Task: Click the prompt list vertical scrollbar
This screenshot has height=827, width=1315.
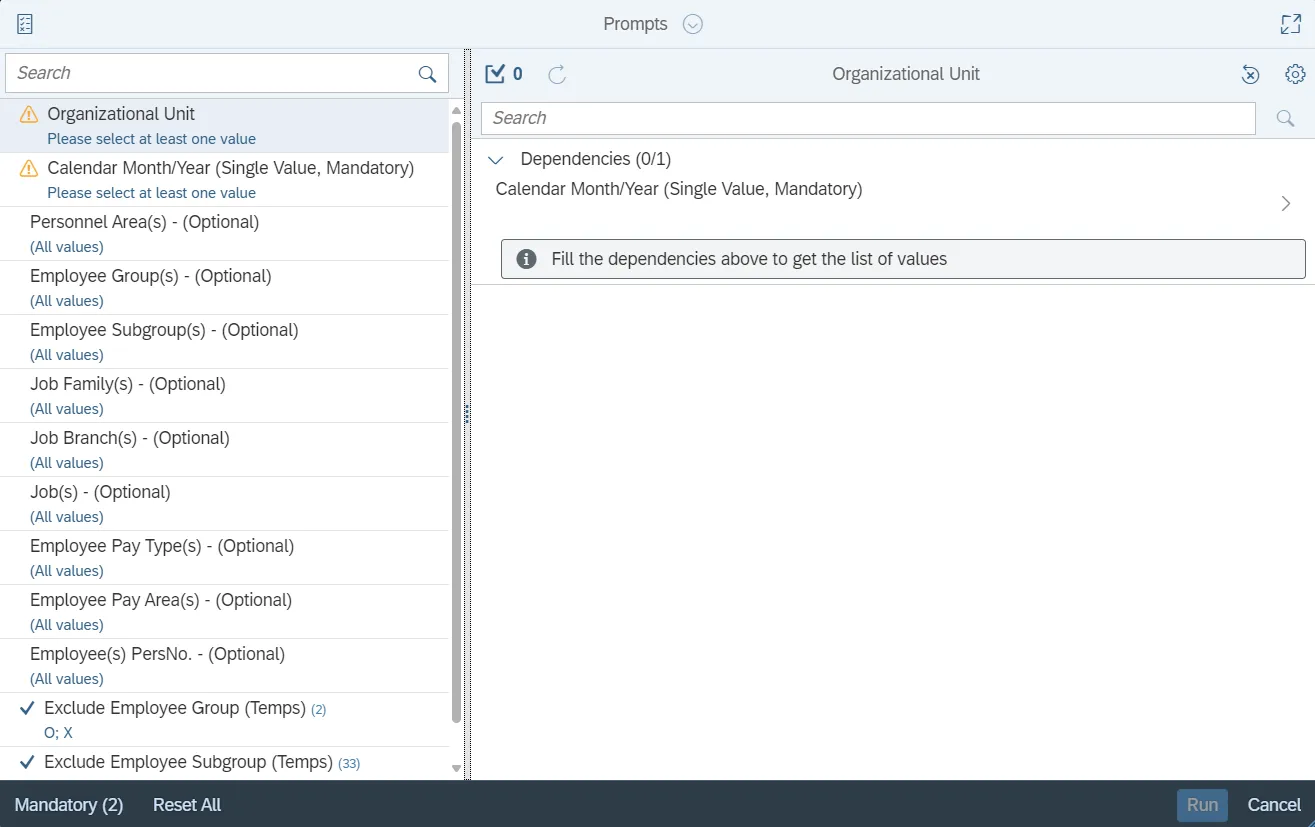Action: 457,420
